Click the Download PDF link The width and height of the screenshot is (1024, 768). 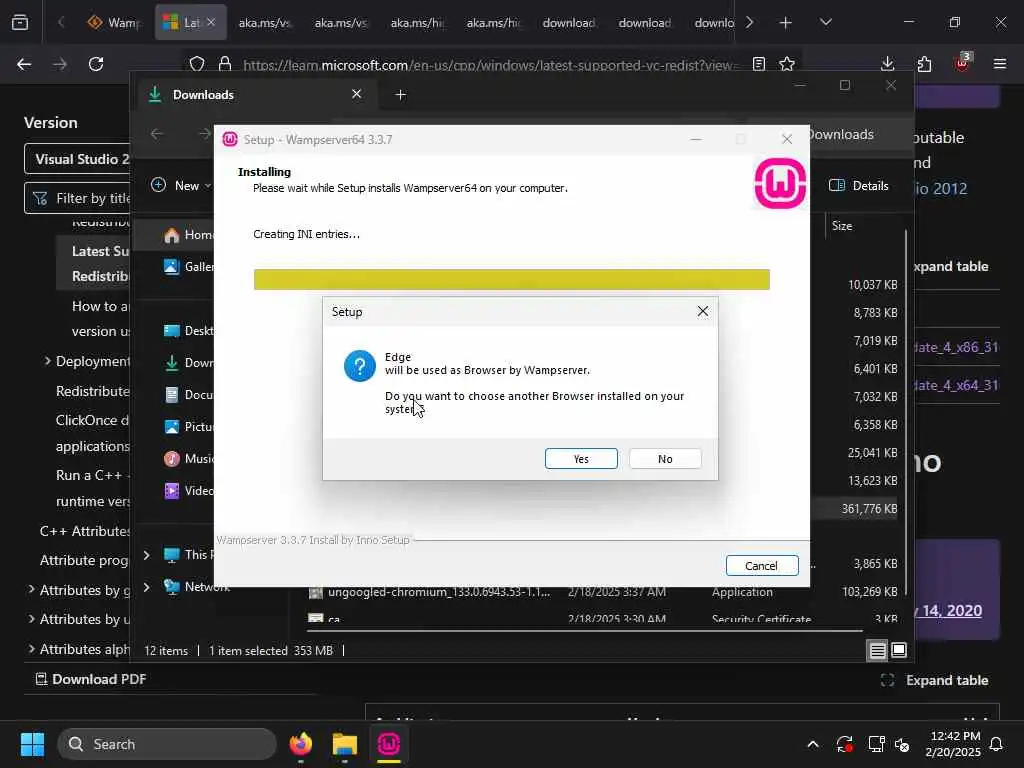pos(91,679)
